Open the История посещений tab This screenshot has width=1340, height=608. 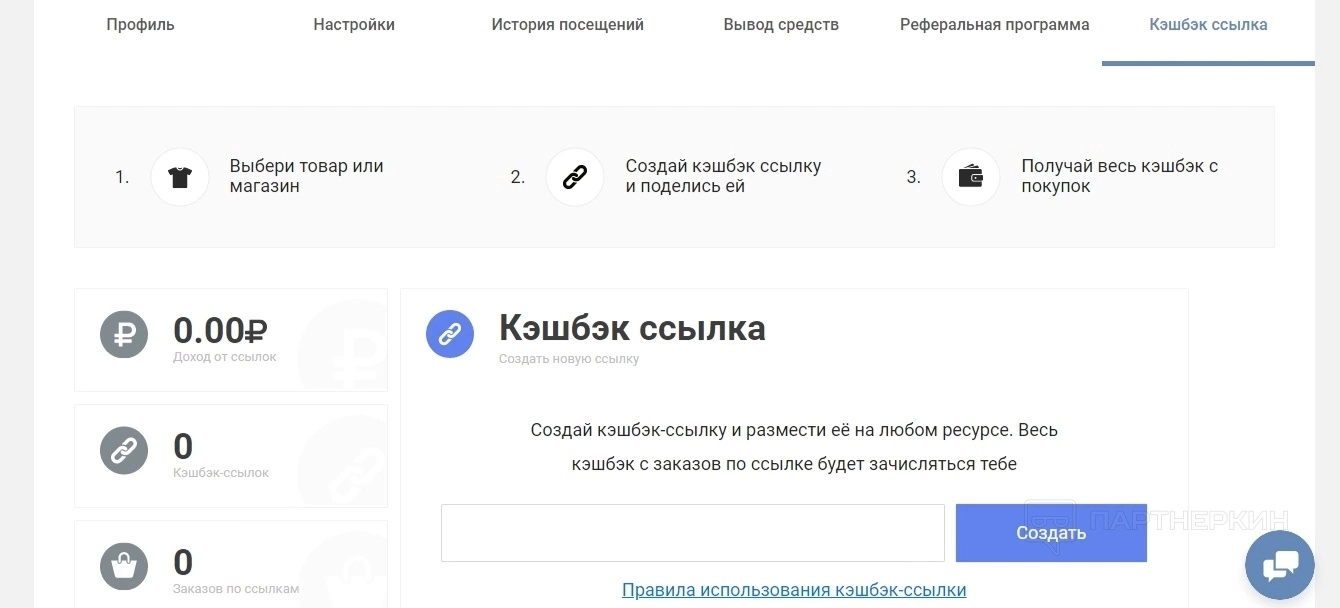(568, 25)
